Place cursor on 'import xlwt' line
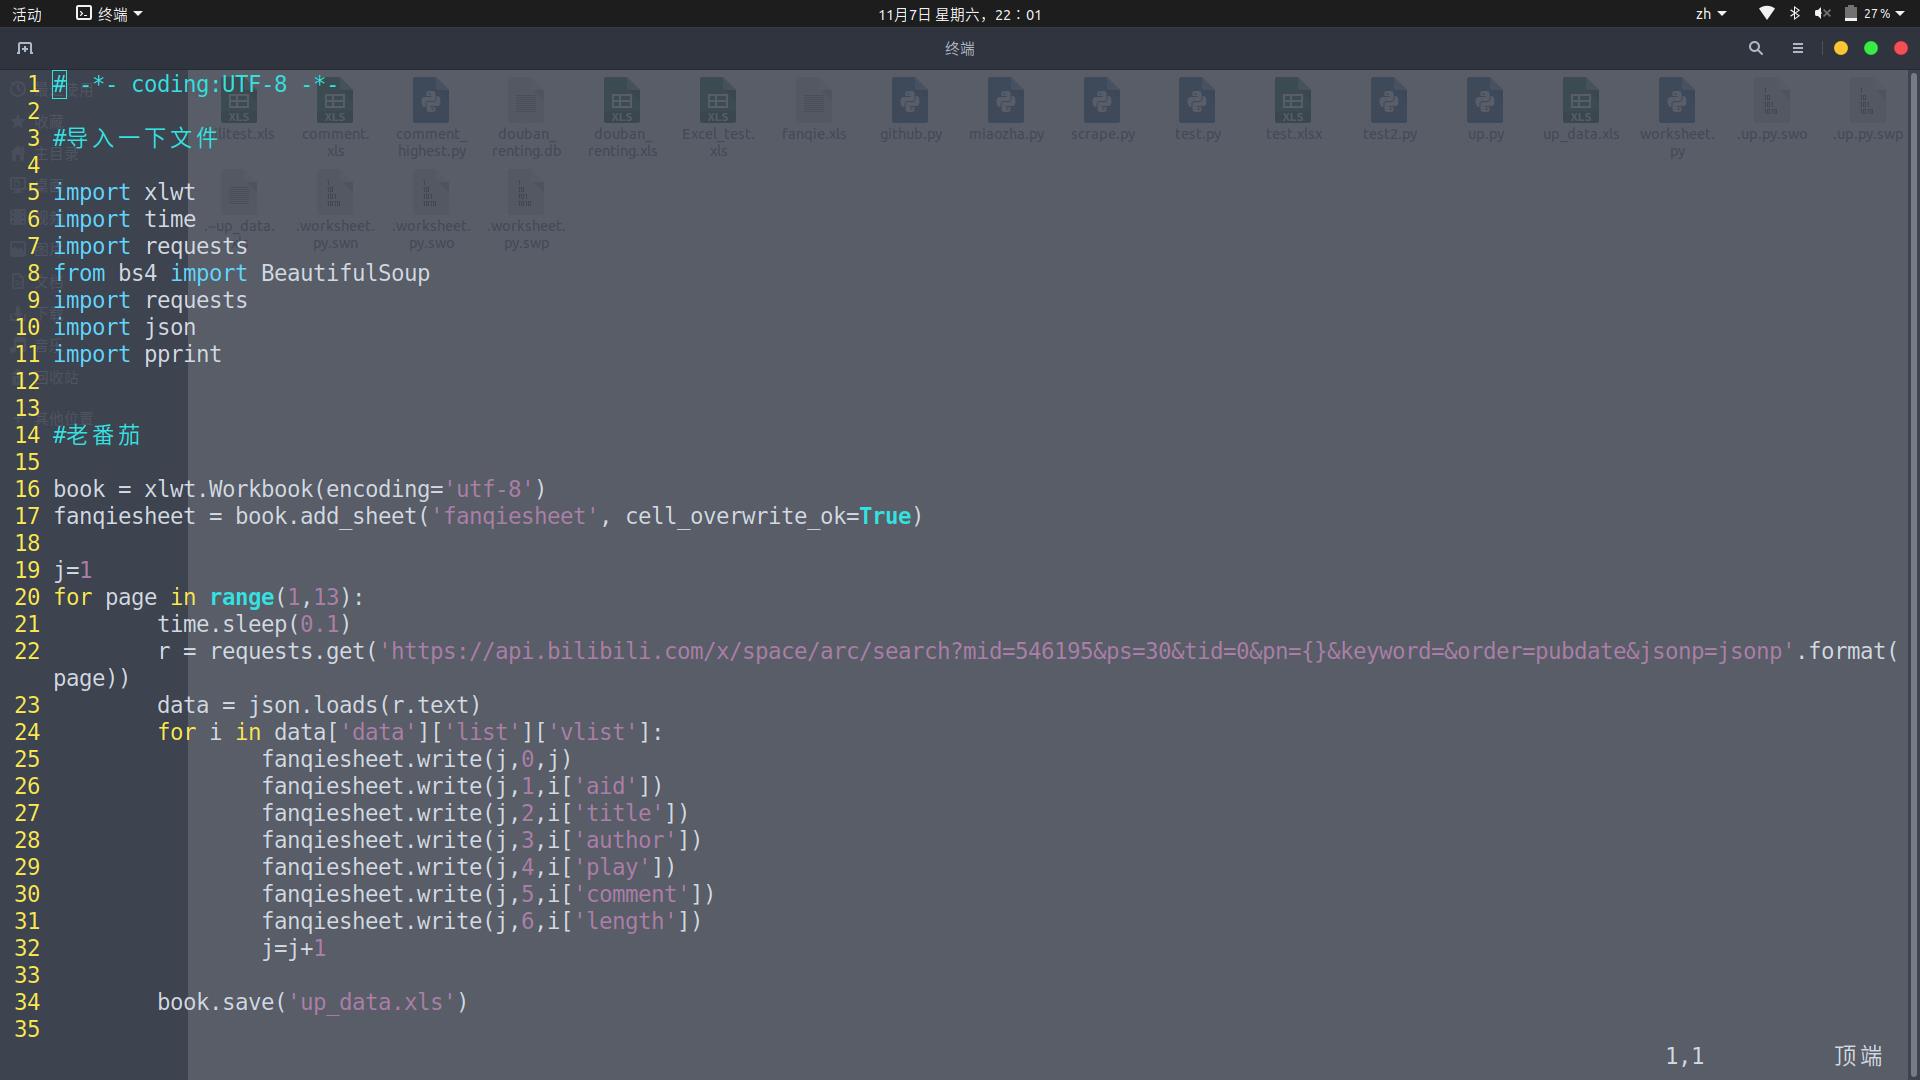The height and width of the screenshot is (1080, 1920). [x=124, y=192]
